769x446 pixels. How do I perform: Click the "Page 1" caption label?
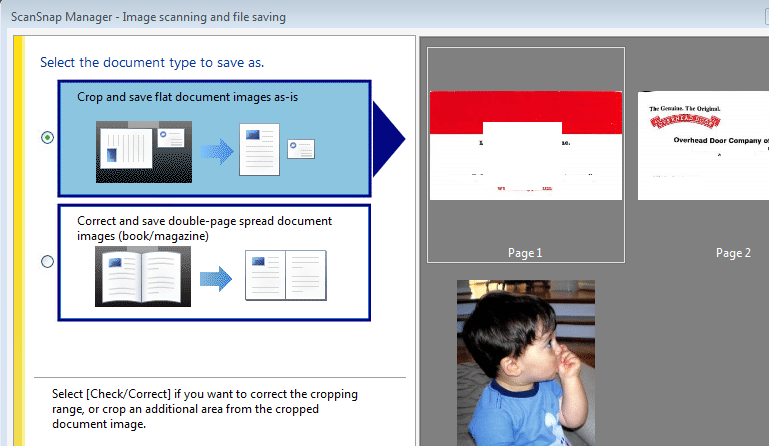coord(525,253)
